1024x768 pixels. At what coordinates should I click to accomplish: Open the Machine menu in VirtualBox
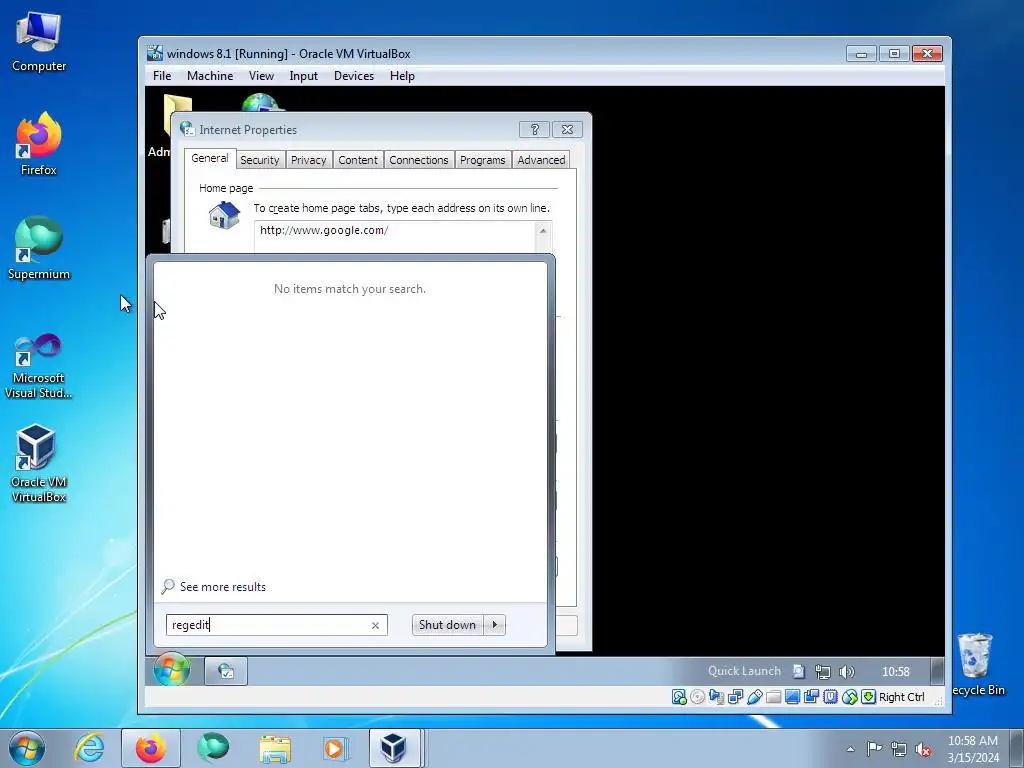[x=210, y=76]
